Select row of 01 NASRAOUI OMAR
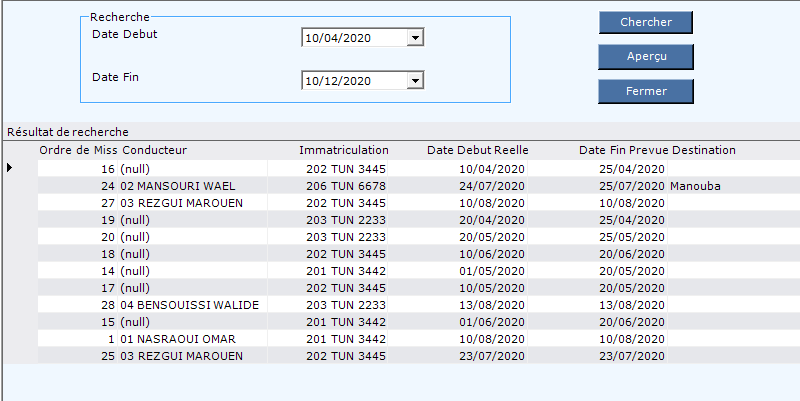 click(x=402, y=339)
